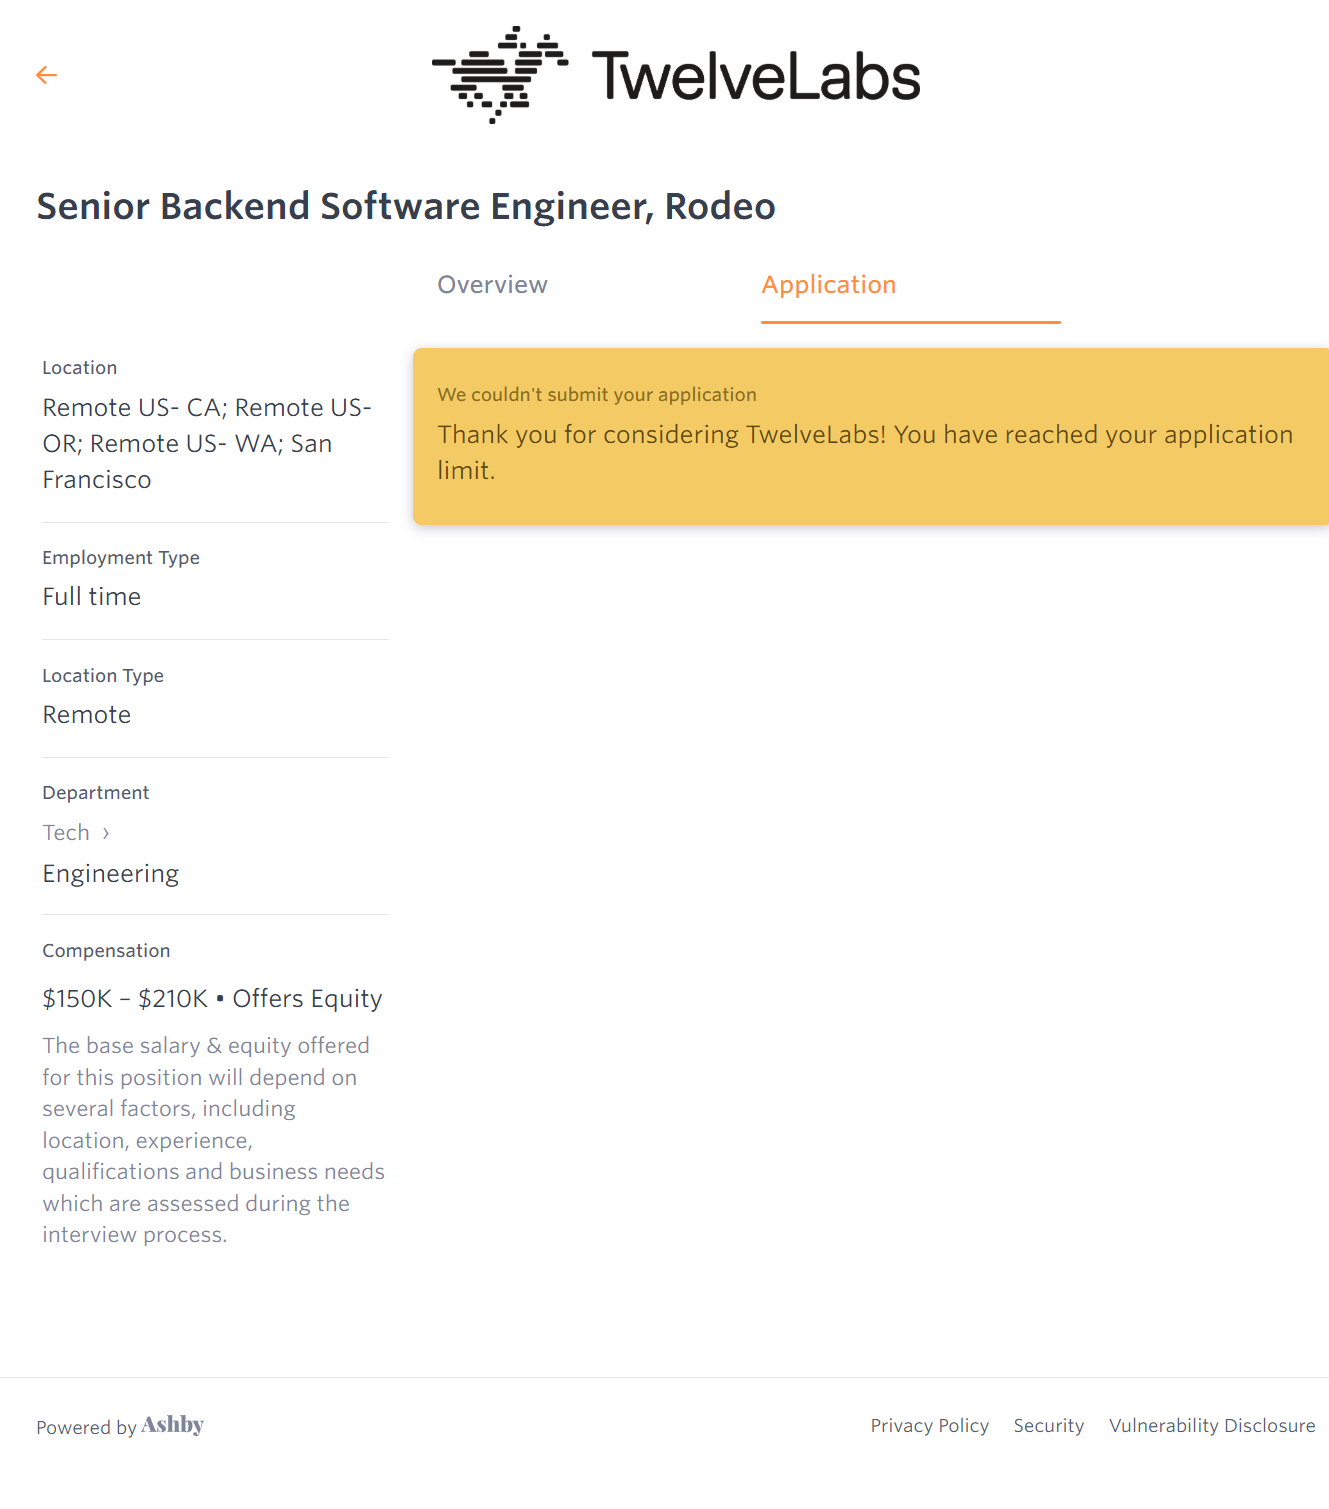Click the chevron next to Tech
Screen dimensions: 1329x1509
click(106, 833)
